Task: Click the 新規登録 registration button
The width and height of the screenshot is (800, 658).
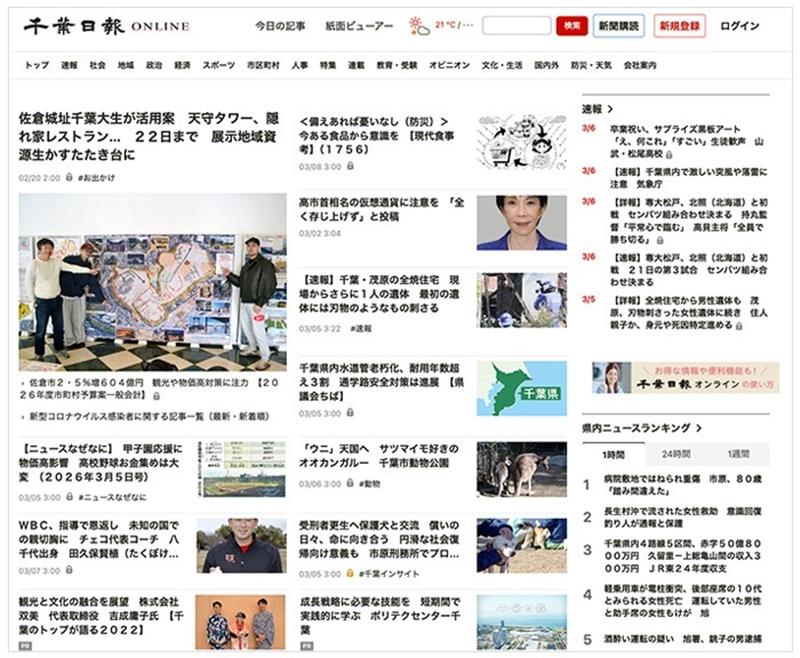Action: pos(677,27)
